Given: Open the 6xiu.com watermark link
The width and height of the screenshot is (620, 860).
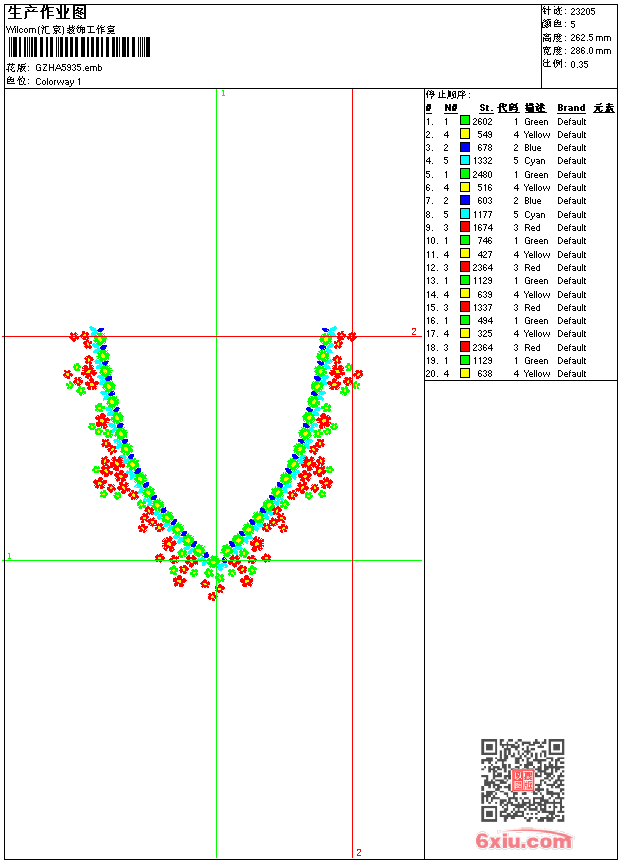Looking at the screenshot, I should 524,841.
